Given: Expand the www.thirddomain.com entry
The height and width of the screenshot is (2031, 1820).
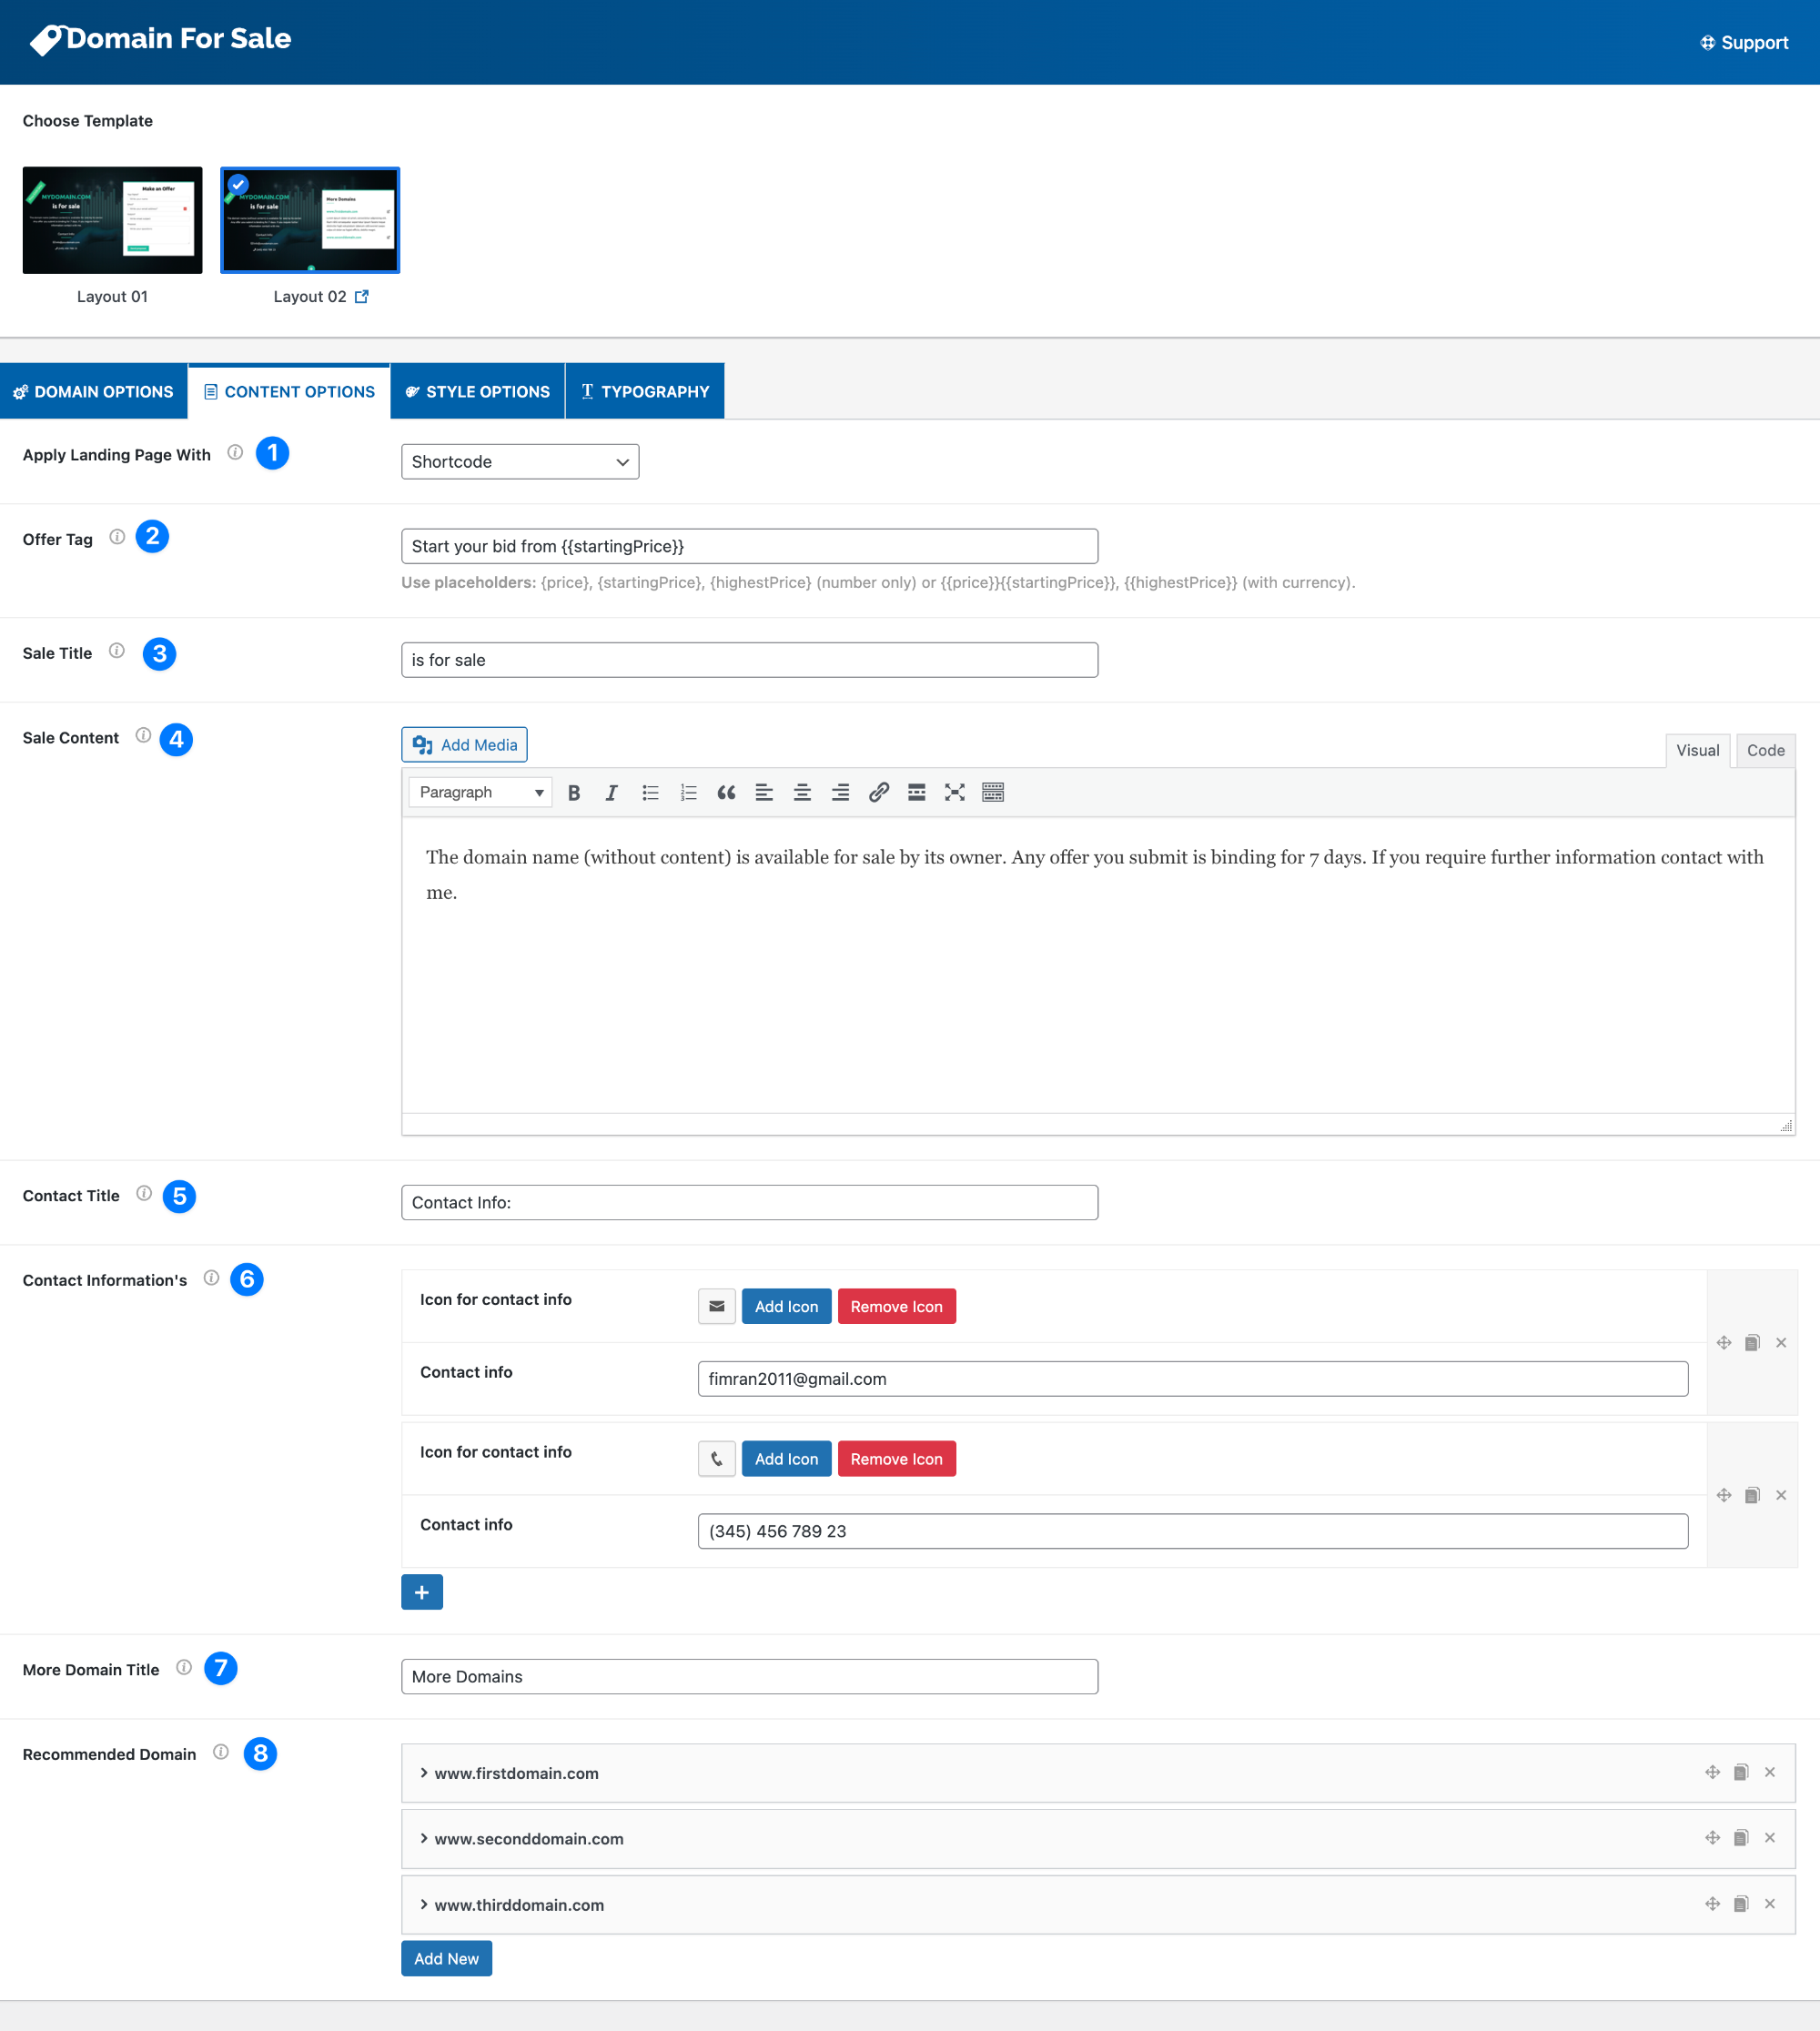Looking at the screenshot, I should [x=424, y=1904].
